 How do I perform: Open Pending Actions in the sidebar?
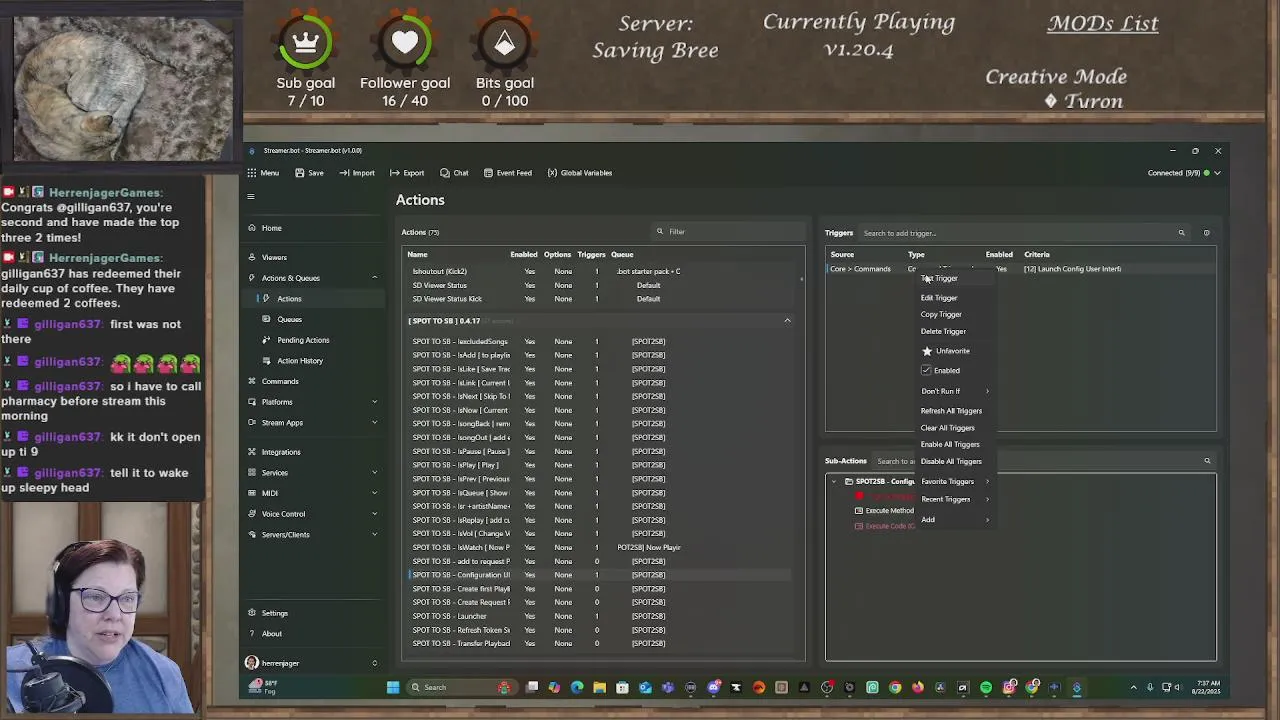(x=302, y=340)
